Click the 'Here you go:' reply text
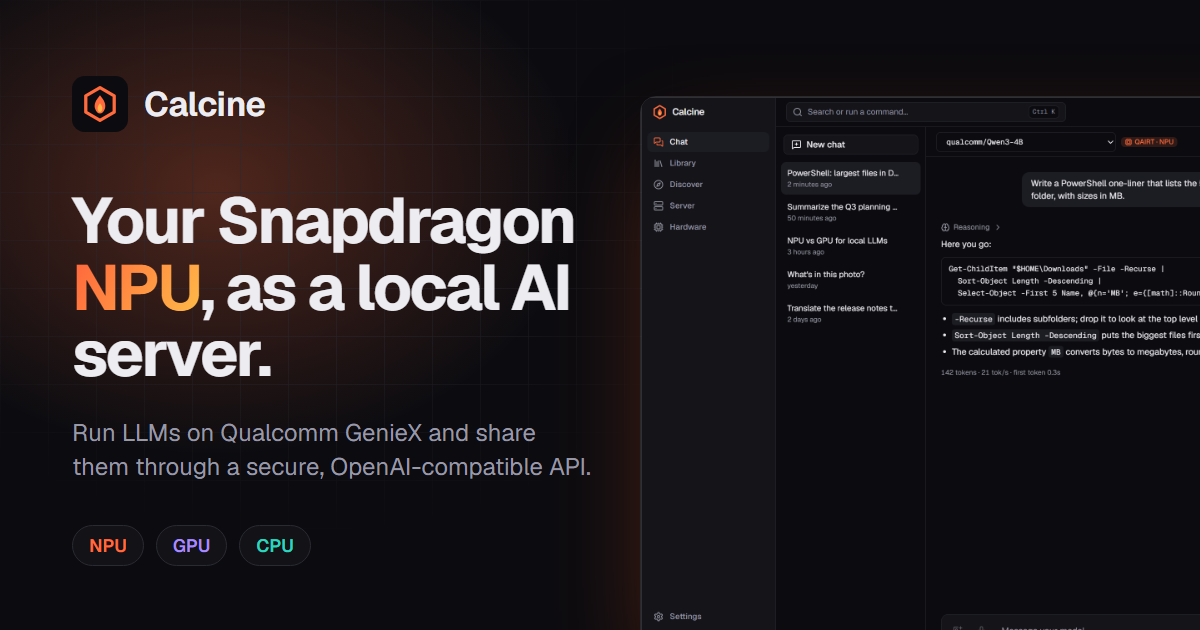The width and height of the screenshot is (1200, 630). click(965, 244)
